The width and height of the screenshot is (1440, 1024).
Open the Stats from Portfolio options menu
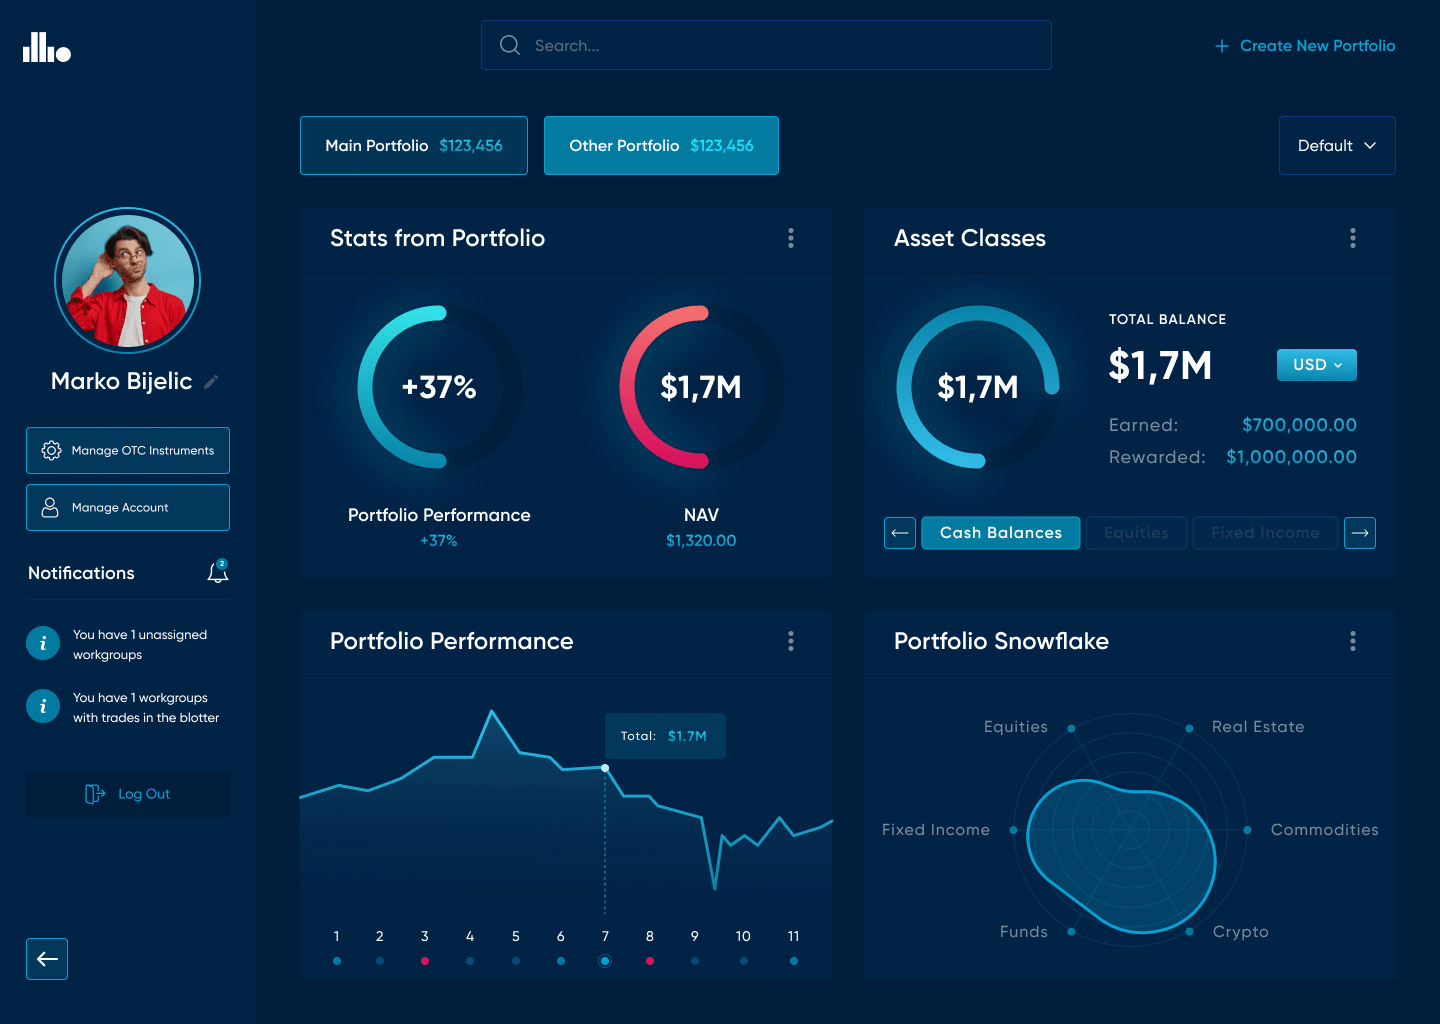click(791, 238)
